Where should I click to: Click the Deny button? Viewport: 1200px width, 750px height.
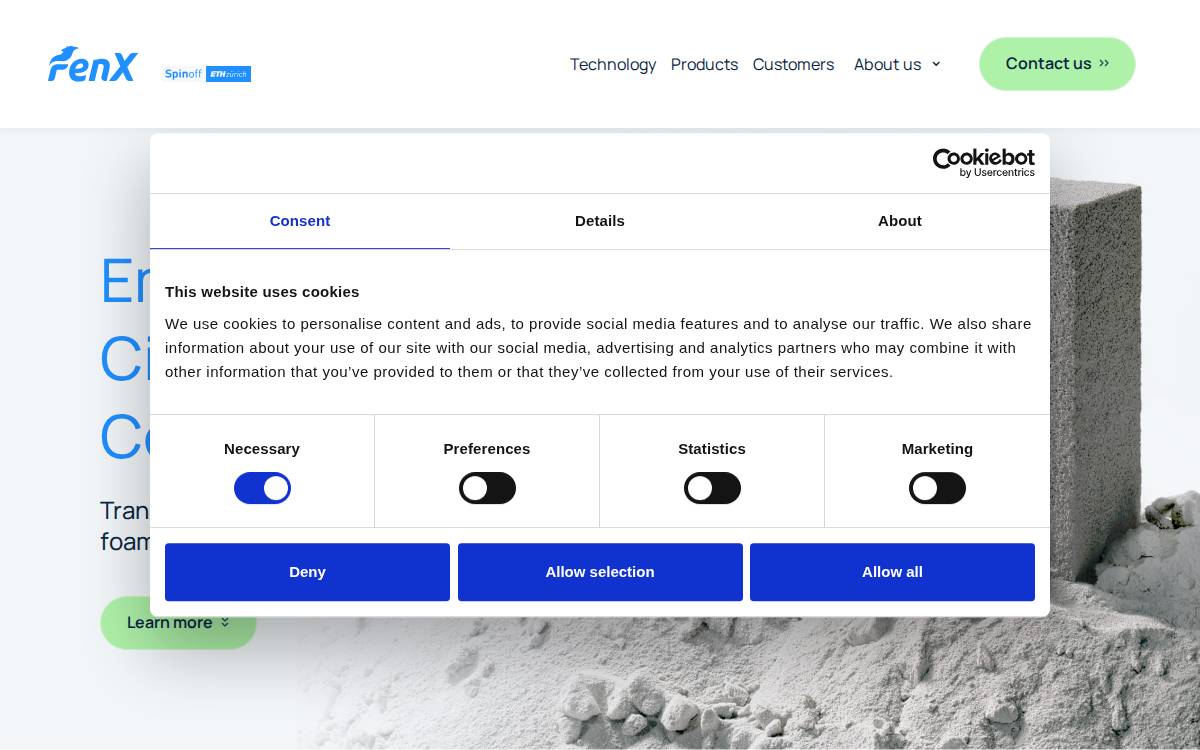click(x=307, y=572)
